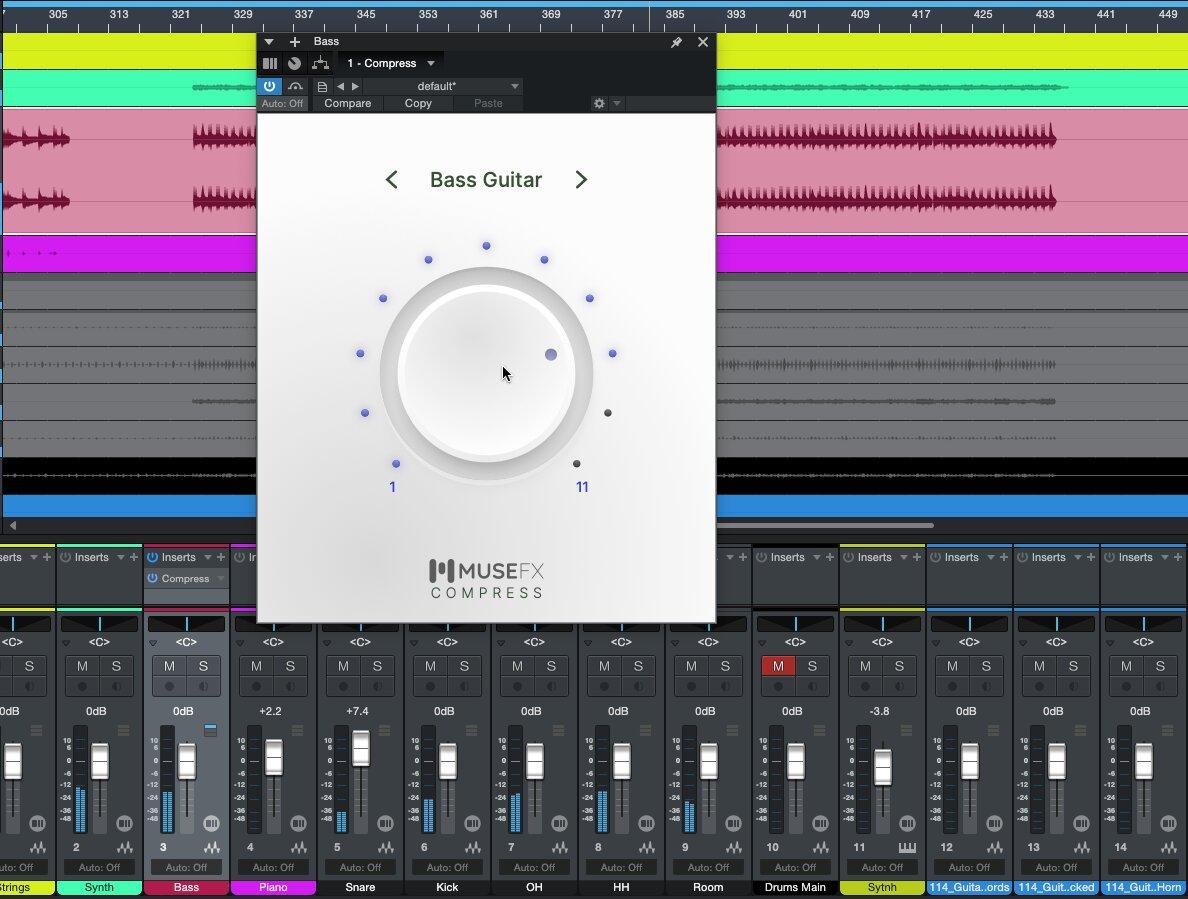Screen dimensions: 1188x899
Task: Toggle all Inserts power on Bass channel
Action: click(x=152, y=557)
